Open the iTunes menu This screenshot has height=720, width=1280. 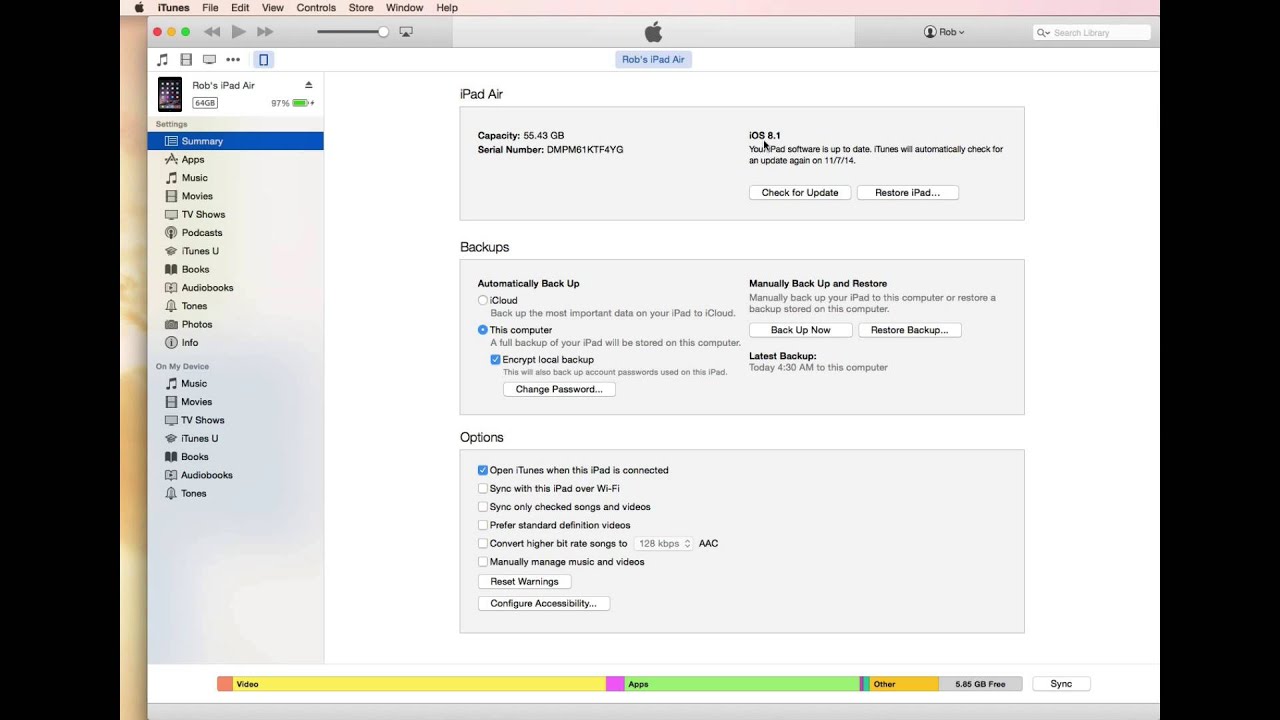(x=173, y=8)
